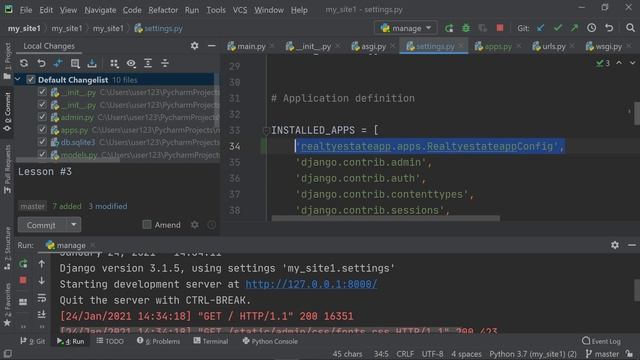This screenshot has width=640, height=360.
Task: Toggle checkbox for admin.py
Action: click(42, 117)
